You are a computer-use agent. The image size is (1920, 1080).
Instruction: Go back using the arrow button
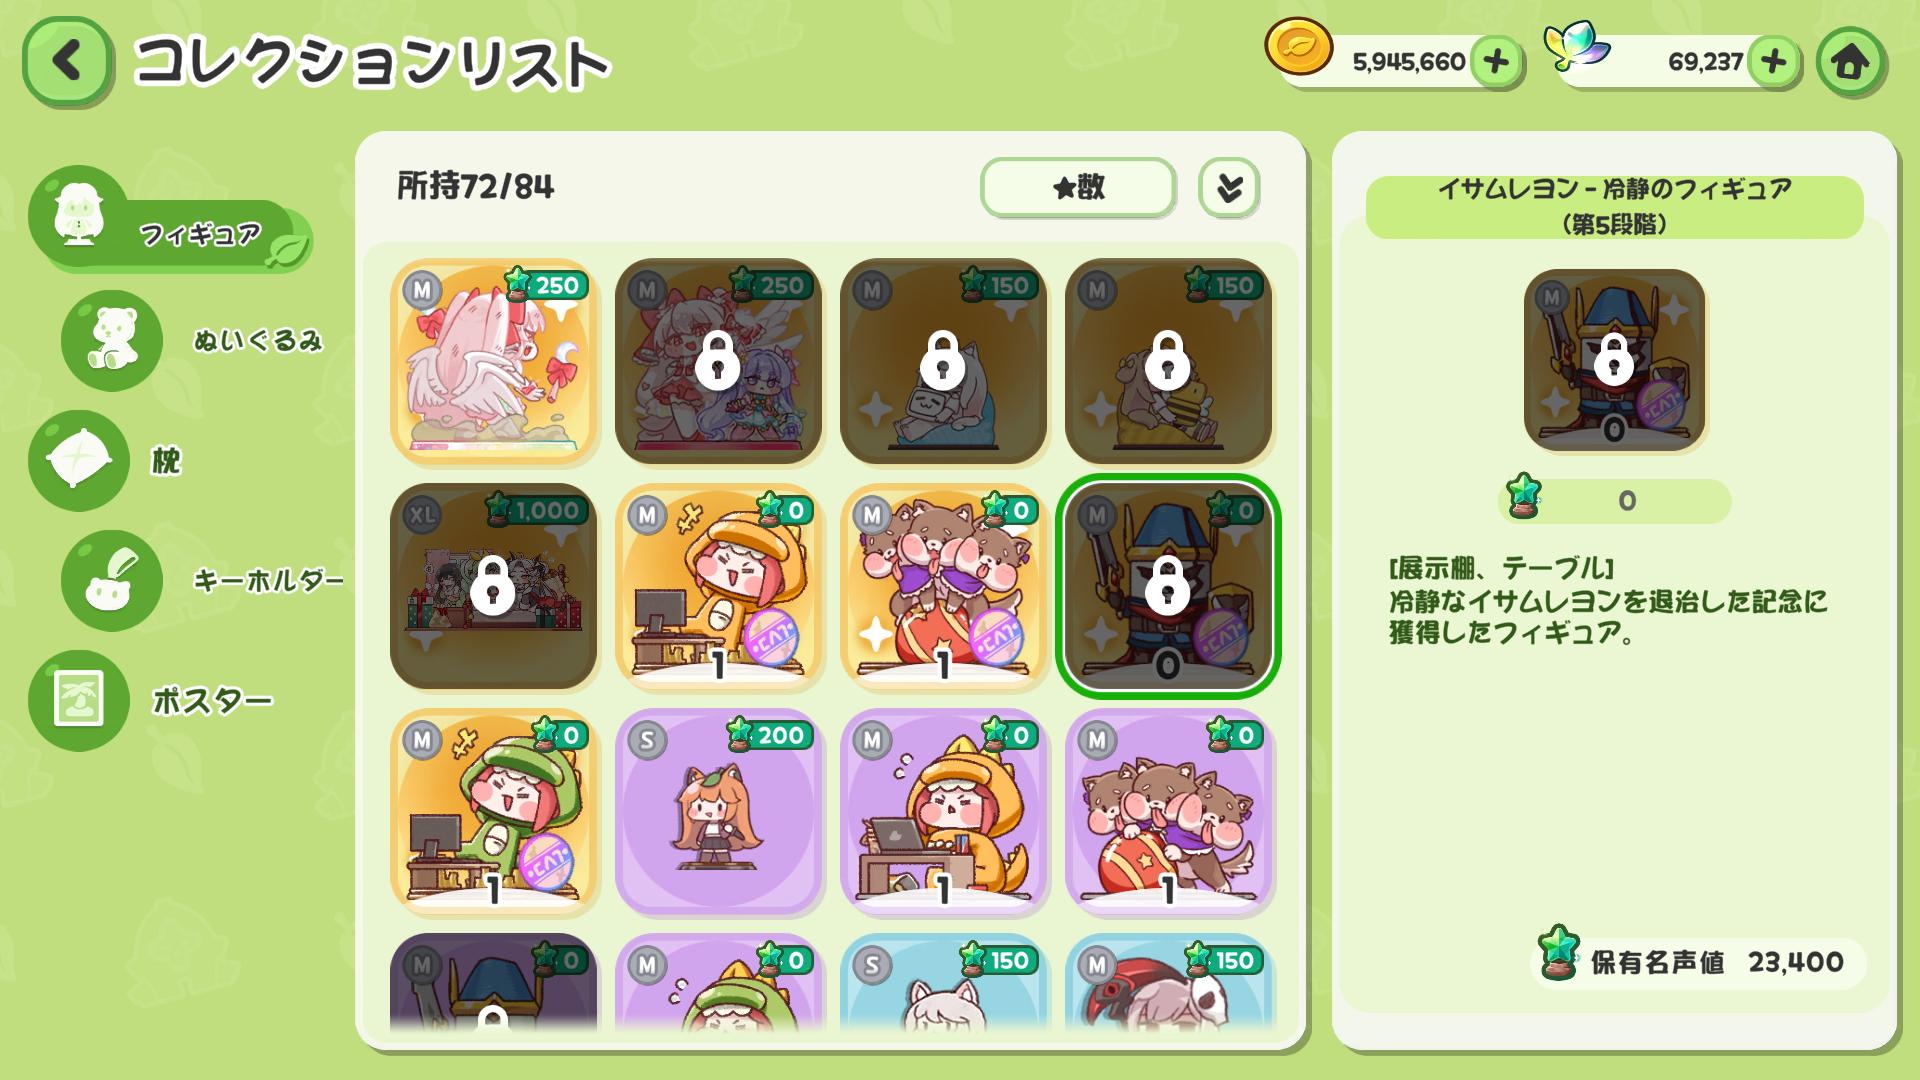pos(67,62)
